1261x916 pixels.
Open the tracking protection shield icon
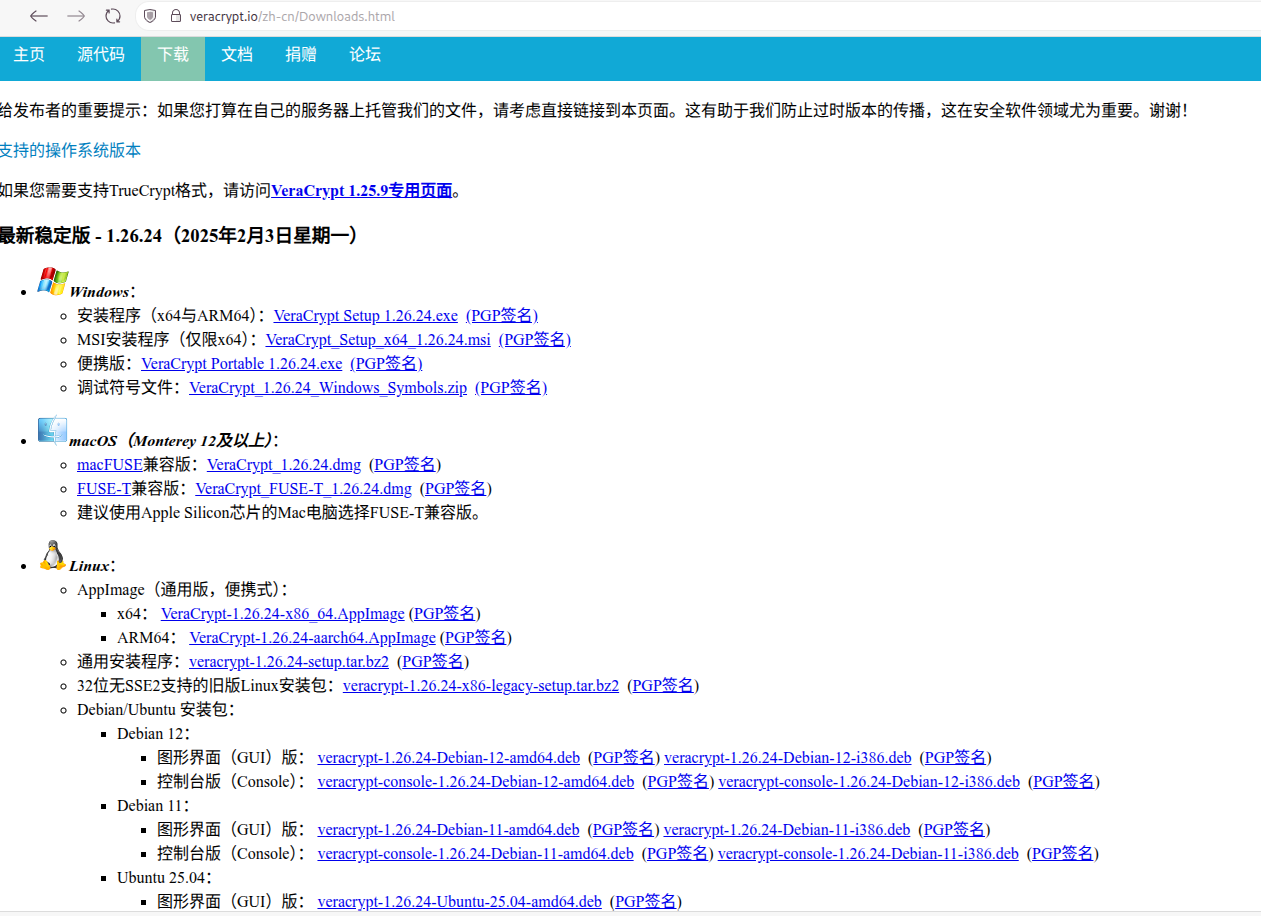click(x=150, y=16)
